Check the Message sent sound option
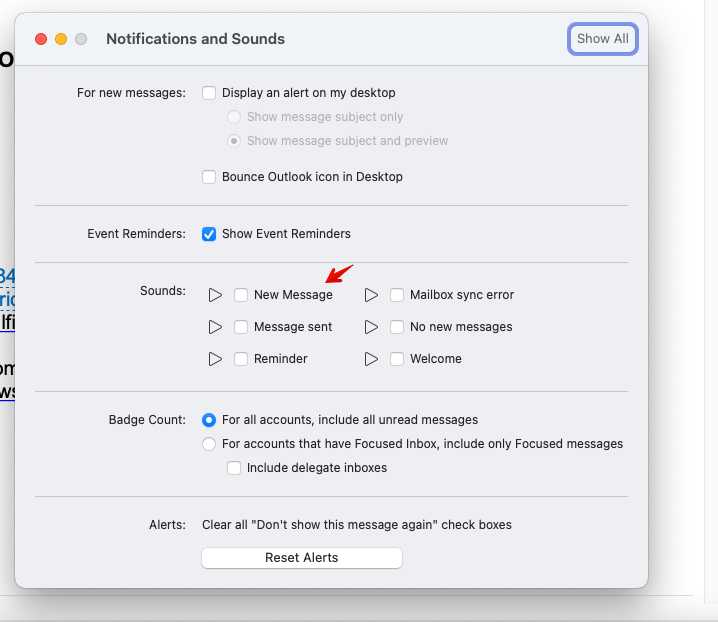The height and width of the screenshot is (622, 718). (241, 327)
